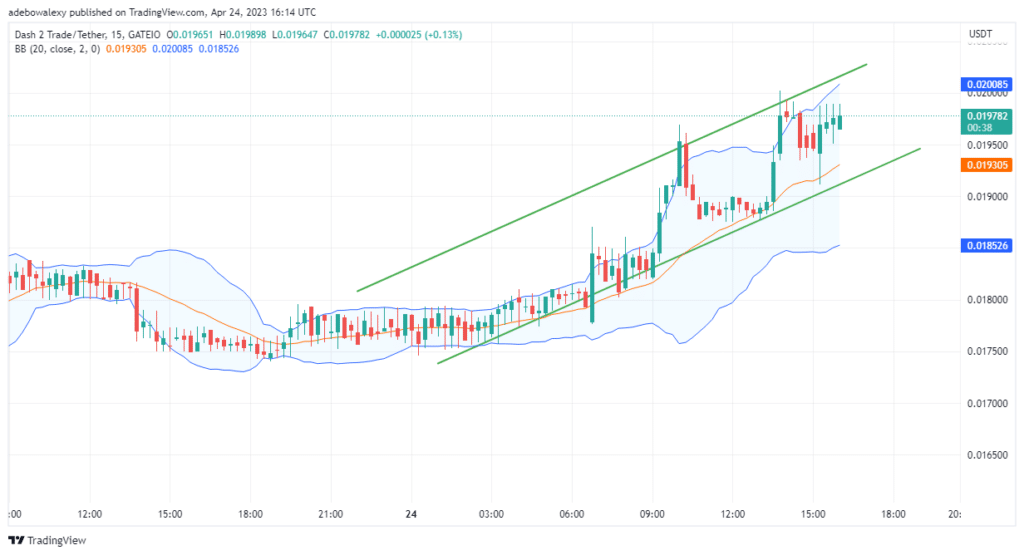Click the open value O0.019651 in legend
Viewport: 1024px width, 555px height.
click(190, 35)
